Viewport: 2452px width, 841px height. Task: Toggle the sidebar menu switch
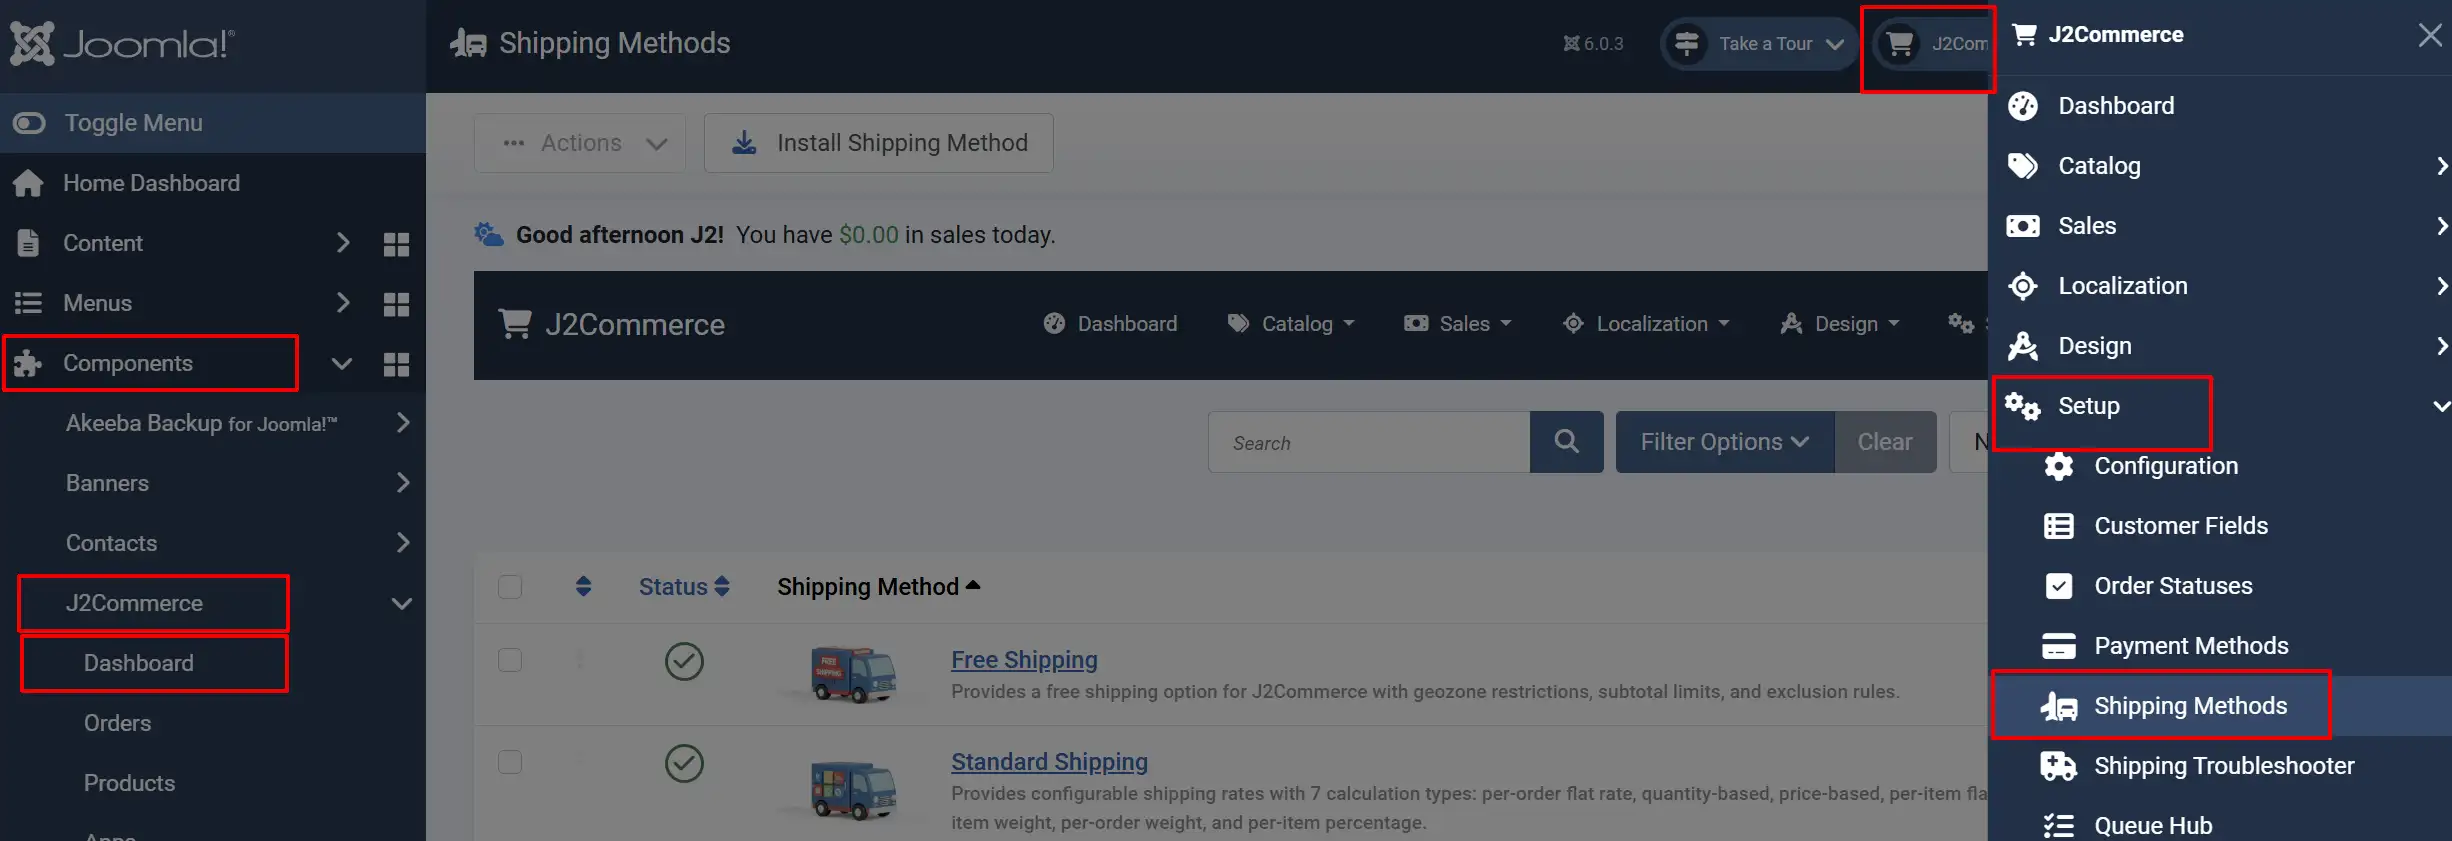tap(29, 123)
